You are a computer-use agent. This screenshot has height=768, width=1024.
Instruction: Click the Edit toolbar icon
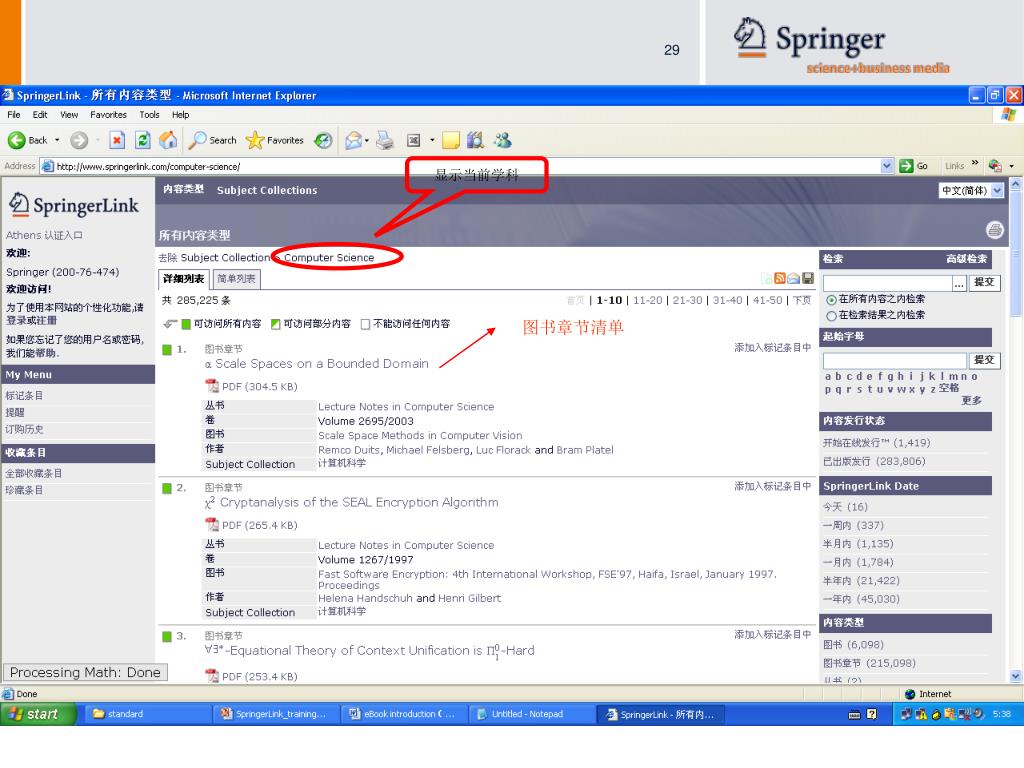pyautogui.click(x=413, y=140)
